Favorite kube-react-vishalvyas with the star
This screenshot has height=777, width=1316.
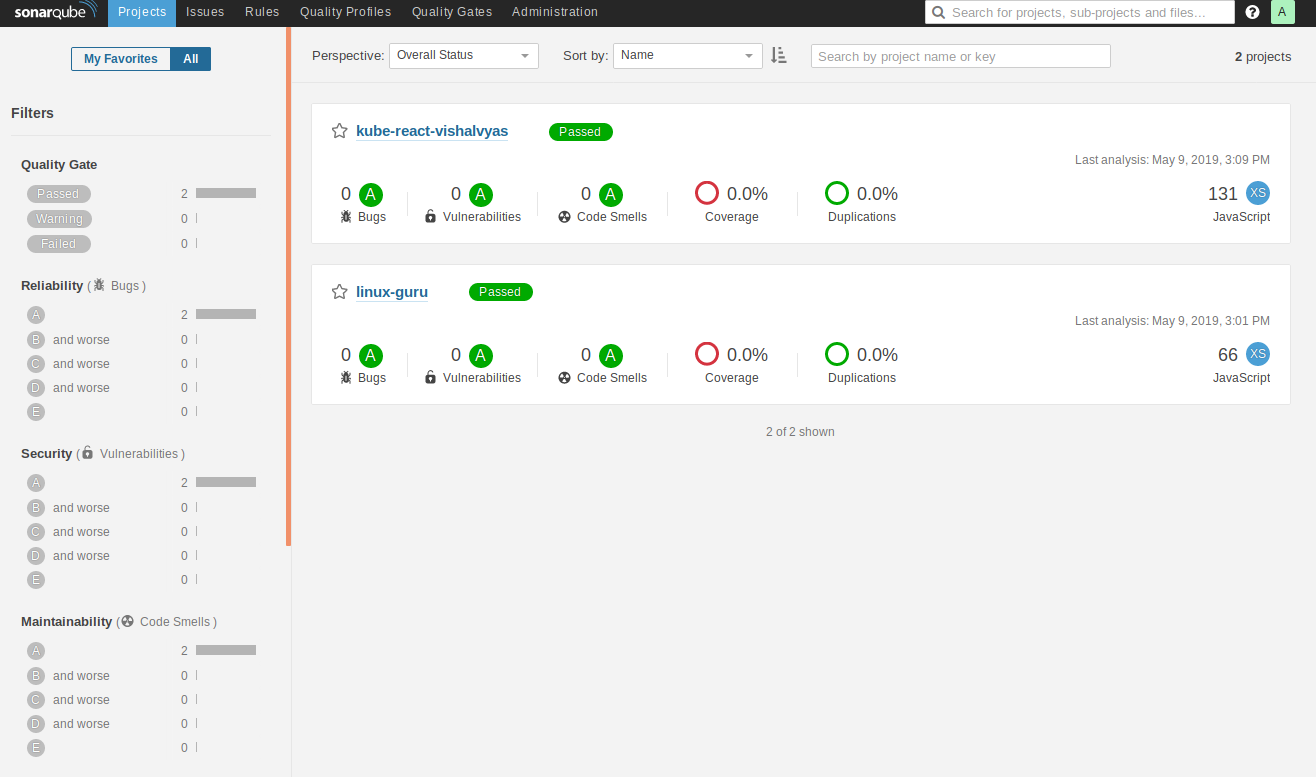click(340, 131)
